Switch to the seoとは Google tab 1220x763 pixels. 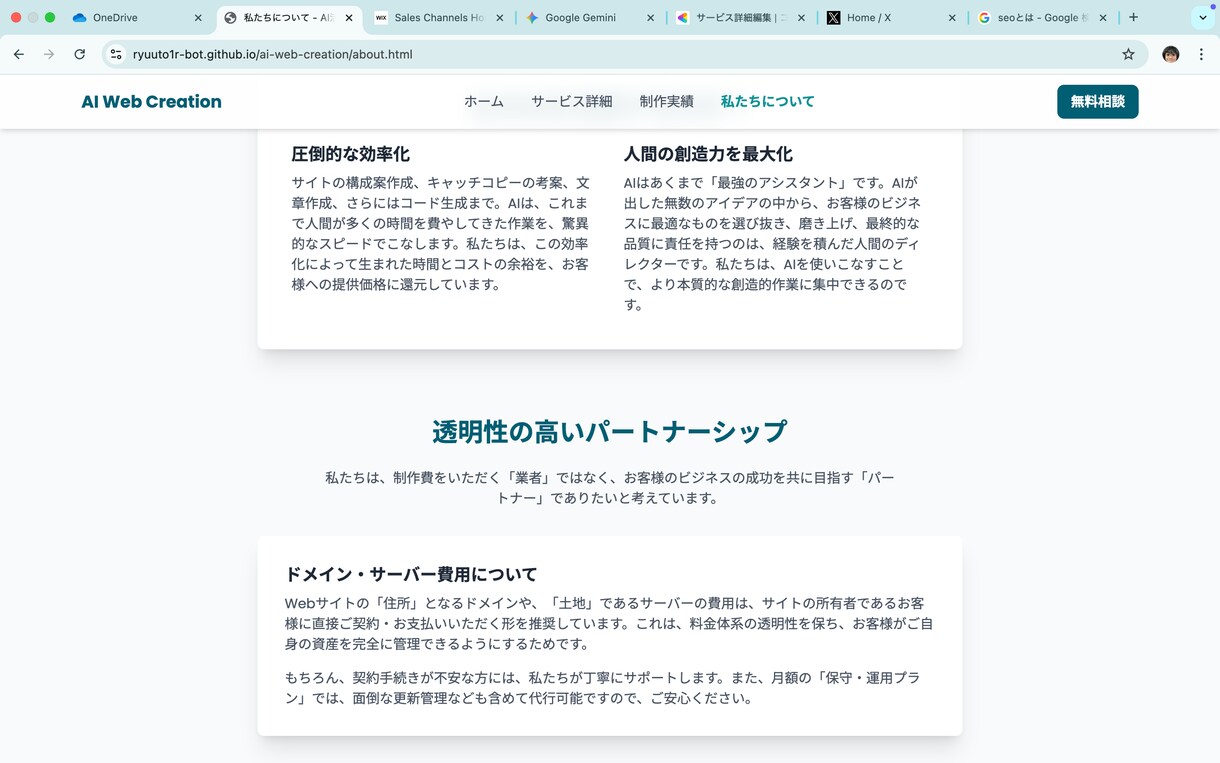1044,18
